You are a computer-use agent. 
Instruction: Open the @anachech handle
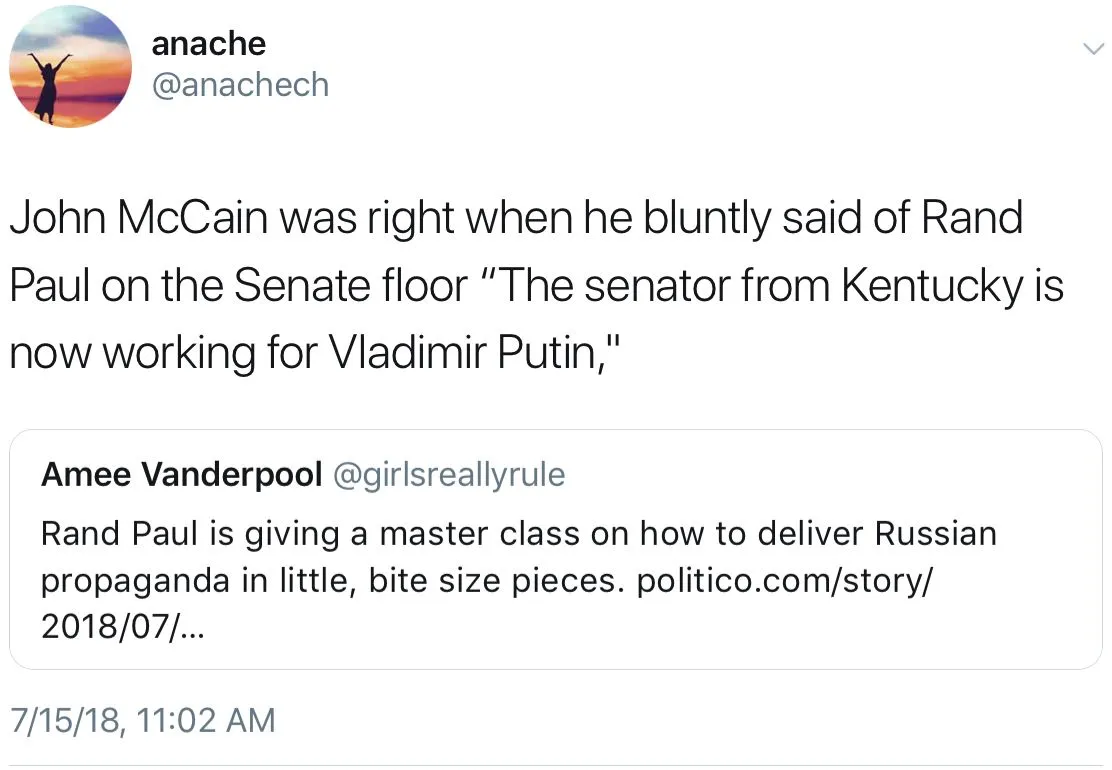(240, 86)
